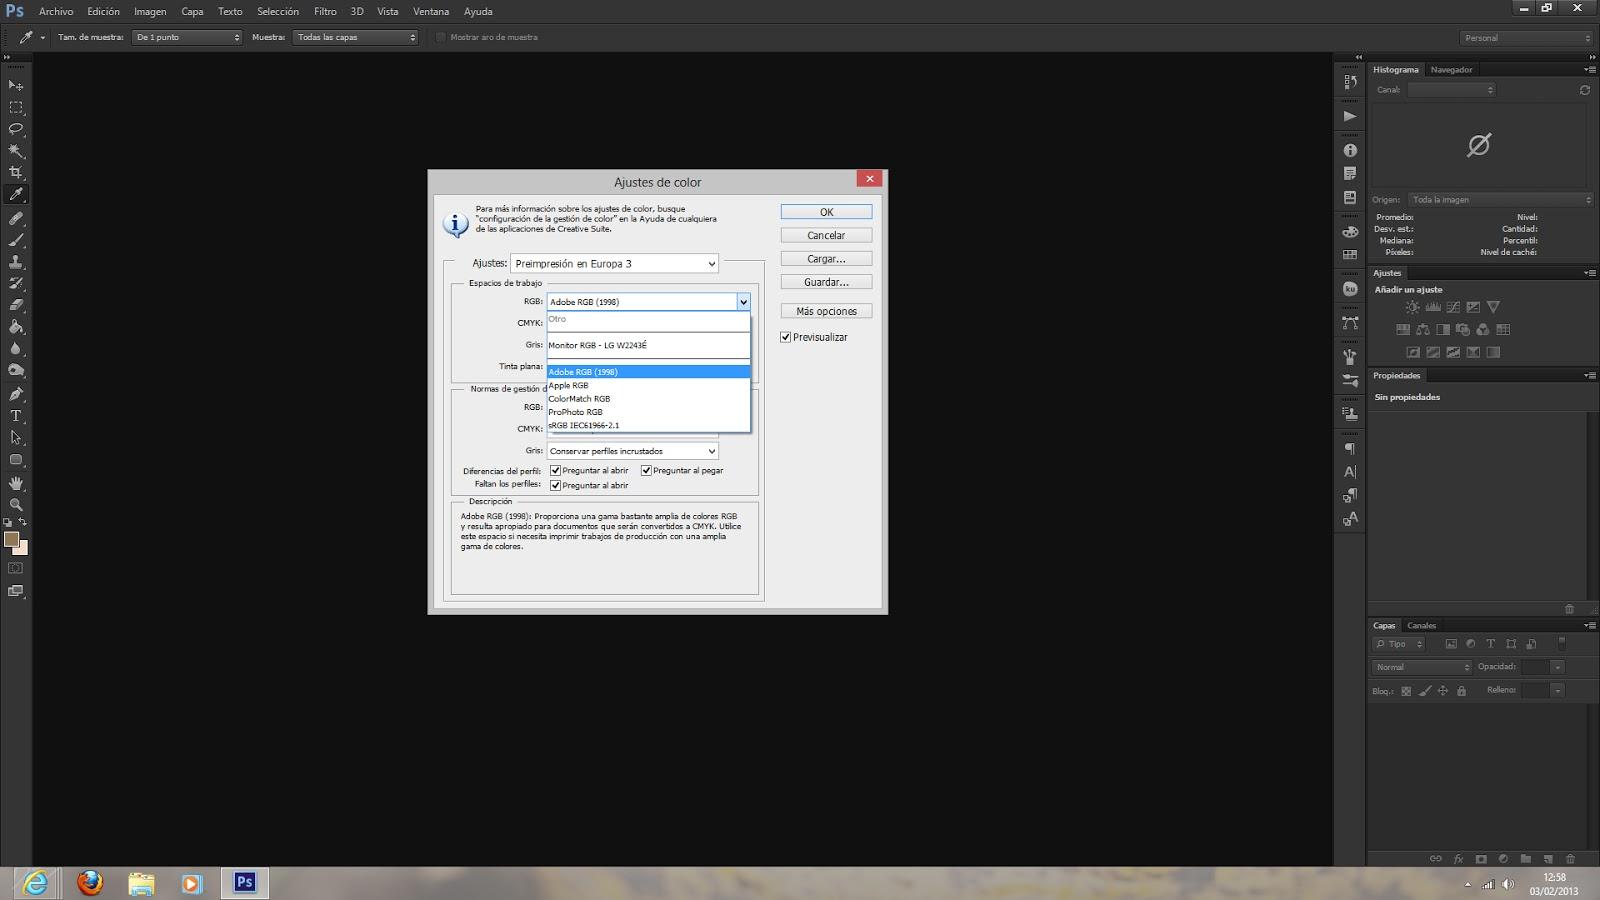The width and height of the screenshot is (1600, 900).
Task: Click the Cargar... button
Action: pos(826,259)
